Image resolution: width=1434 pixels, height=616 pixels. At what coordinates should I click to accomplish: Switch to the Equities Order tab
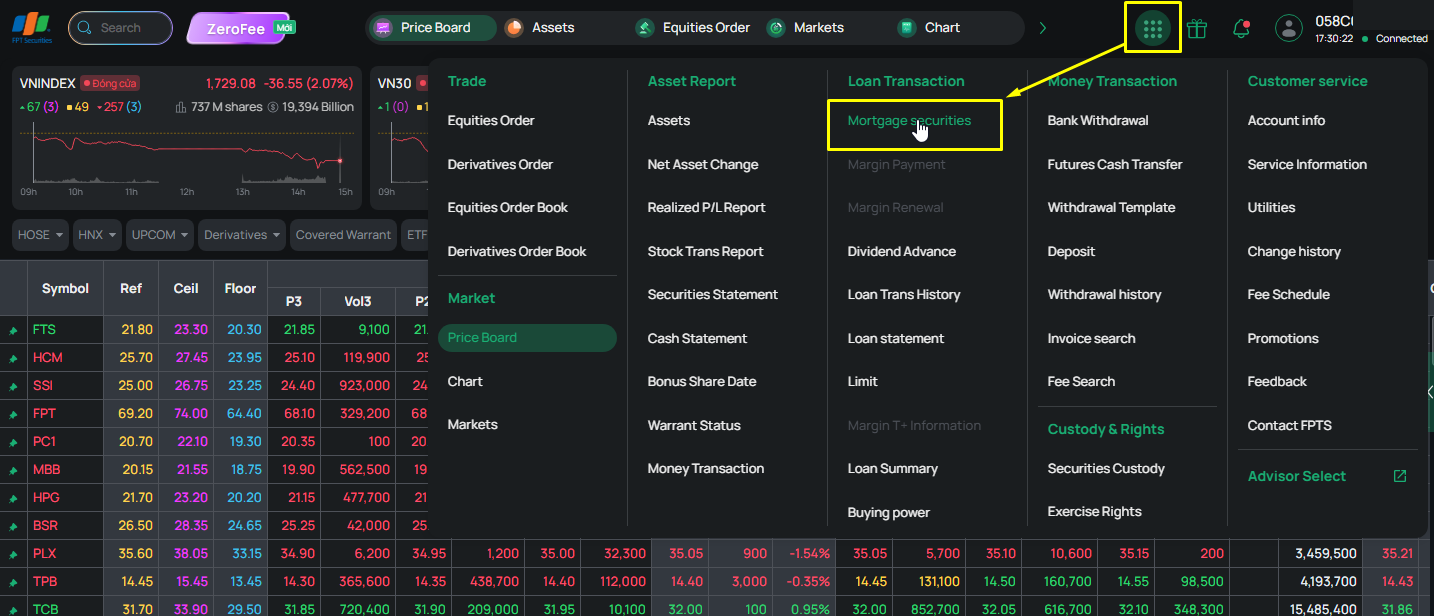tap(693, 28)
